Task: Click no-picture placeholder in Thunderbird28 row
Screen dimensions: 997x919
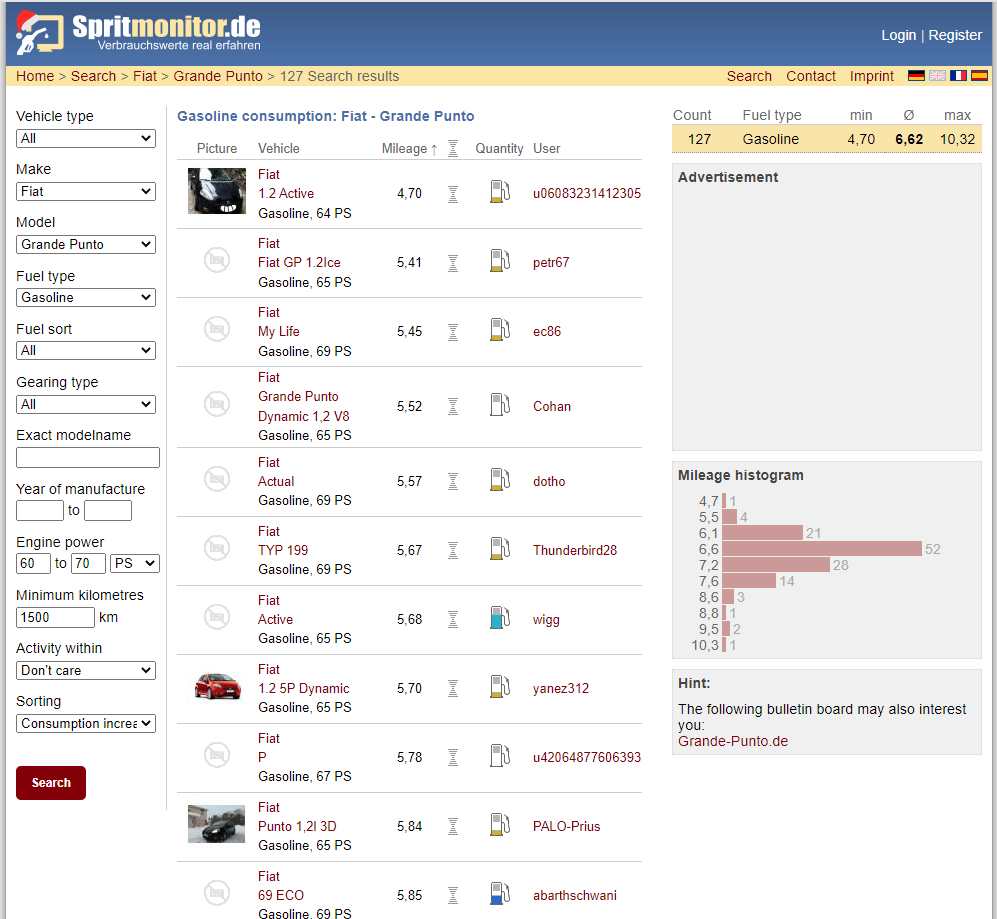Action: coord(216,548)
